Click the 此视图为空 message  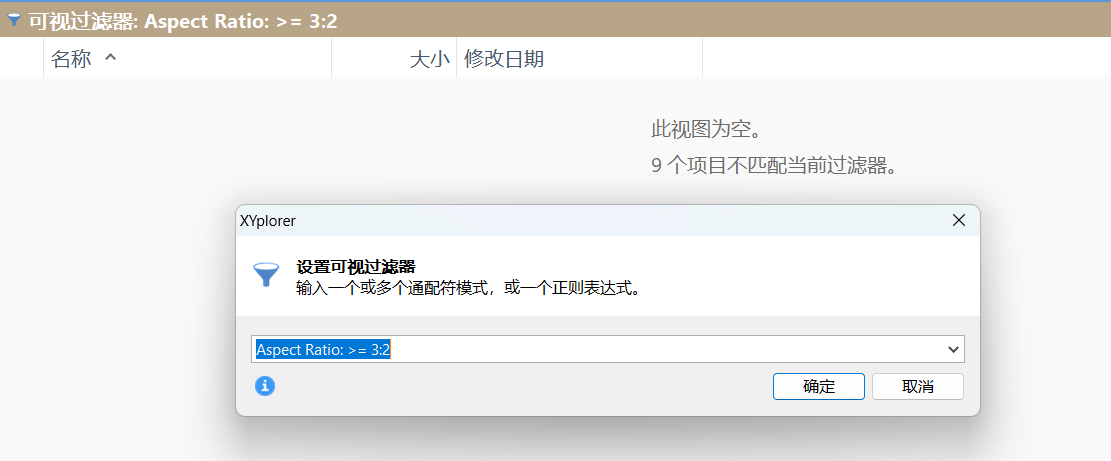pos(706,130)
